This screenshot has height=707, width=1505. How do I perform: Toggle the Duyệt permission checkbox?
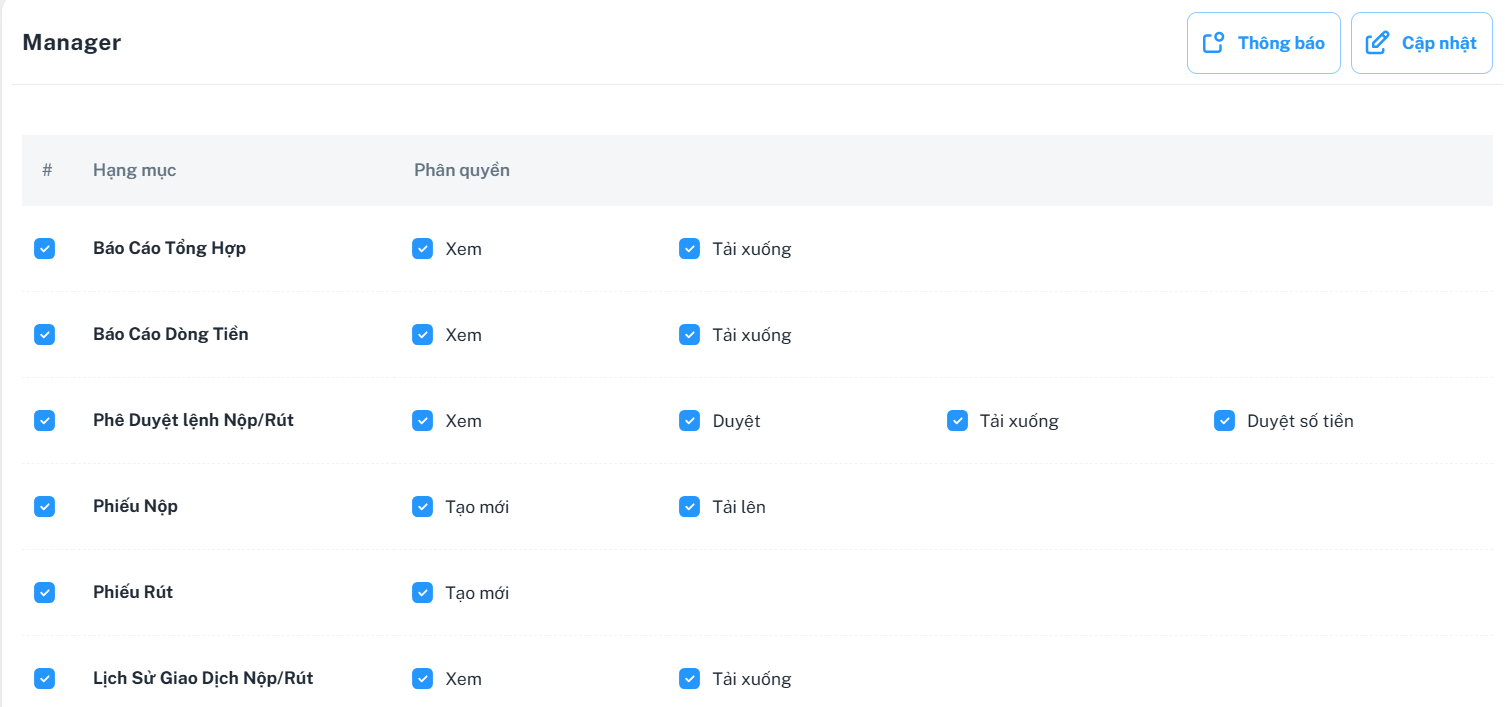click(x=689, y=421)
